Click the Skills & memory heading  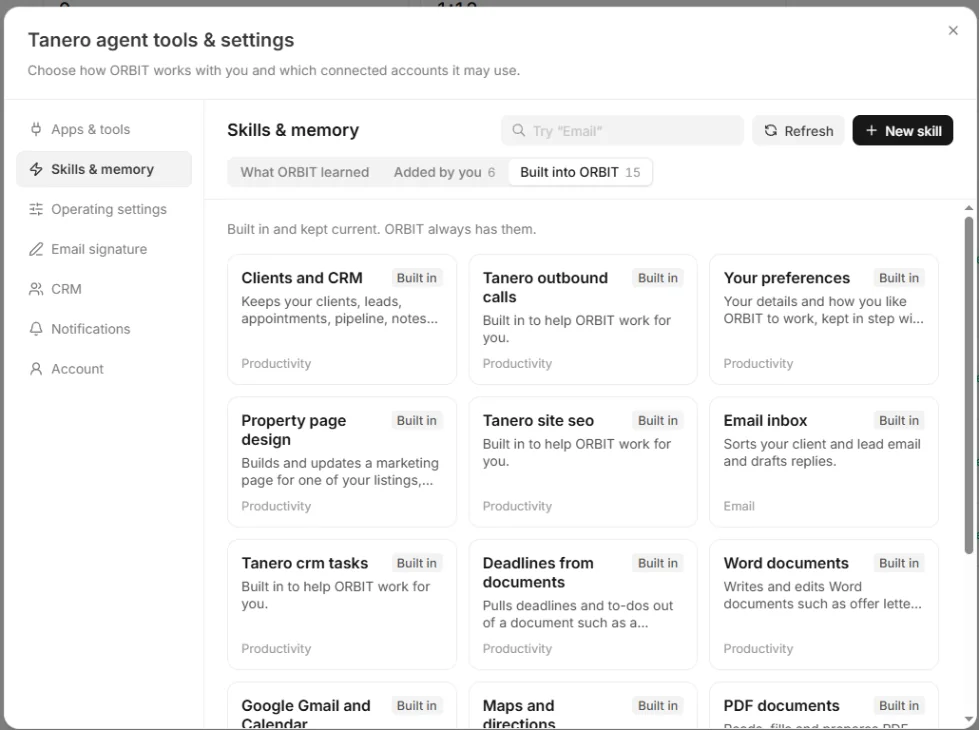point(293,130)
